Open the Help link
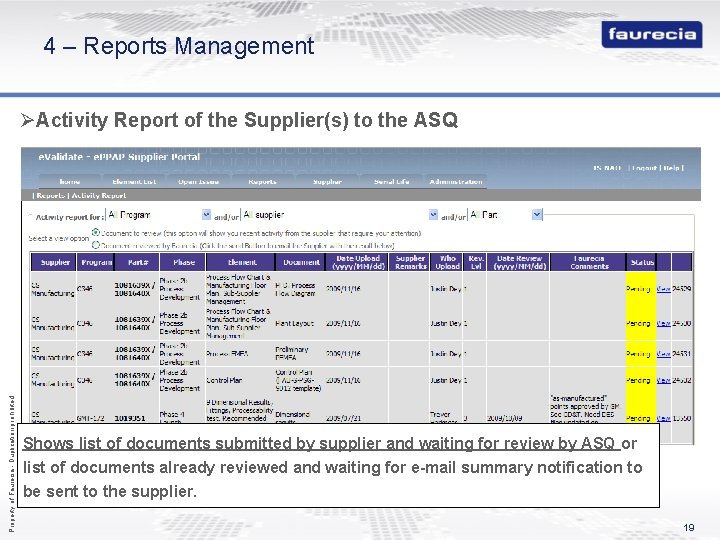 pos(671,168)
